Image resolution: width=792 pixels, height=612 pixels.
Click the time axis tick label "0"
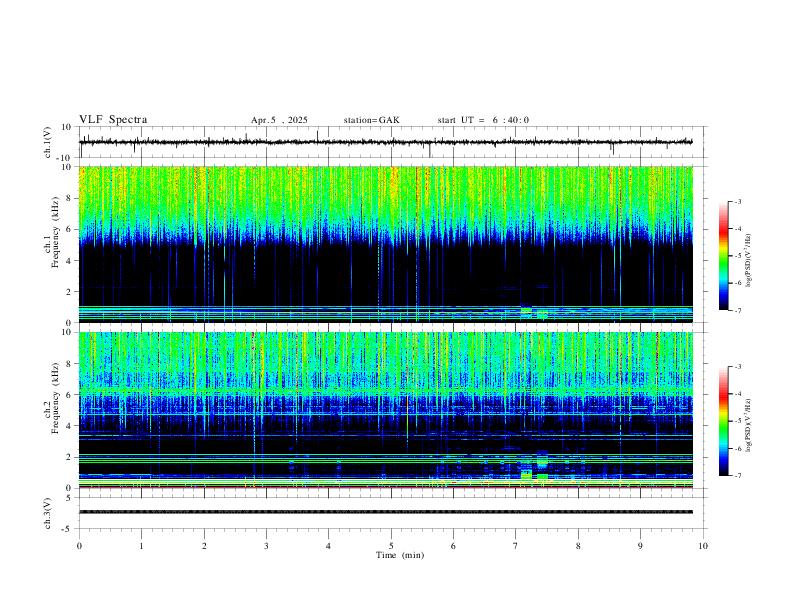(79, 546)
